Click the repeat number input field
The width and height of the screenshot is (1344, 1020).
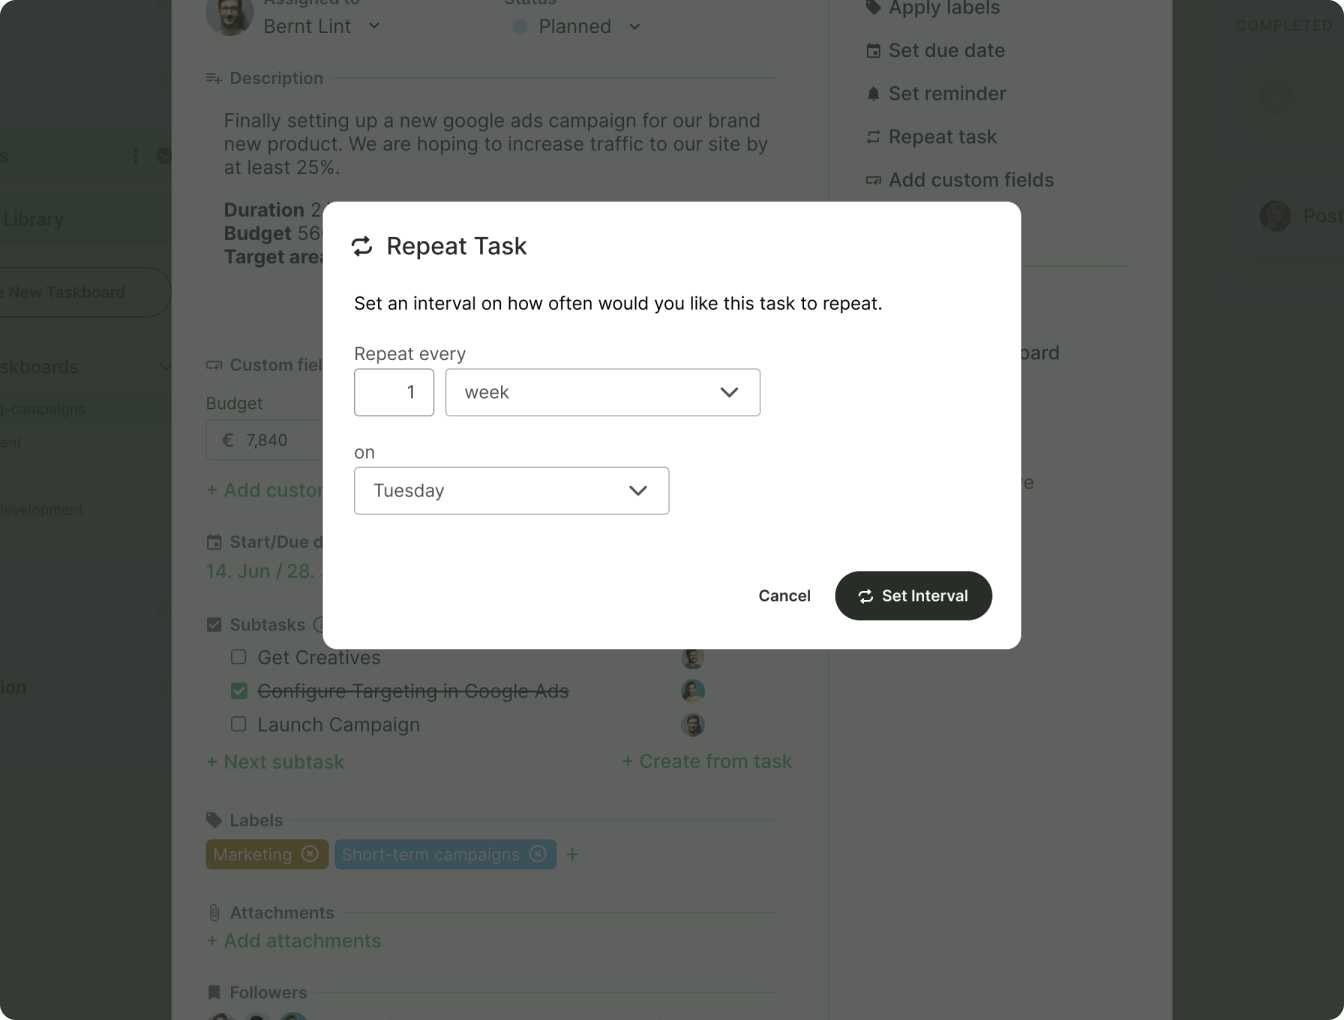tap(394, 392)
